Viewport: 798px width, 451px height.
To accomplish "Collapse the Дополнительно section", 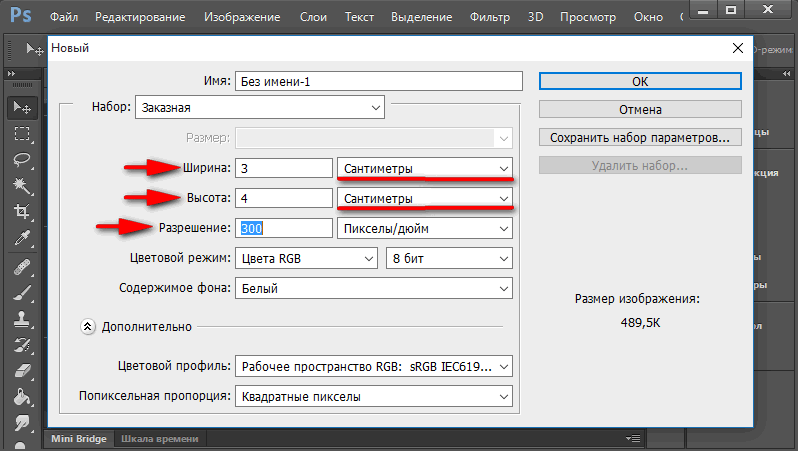I will [x=87, y=326].
